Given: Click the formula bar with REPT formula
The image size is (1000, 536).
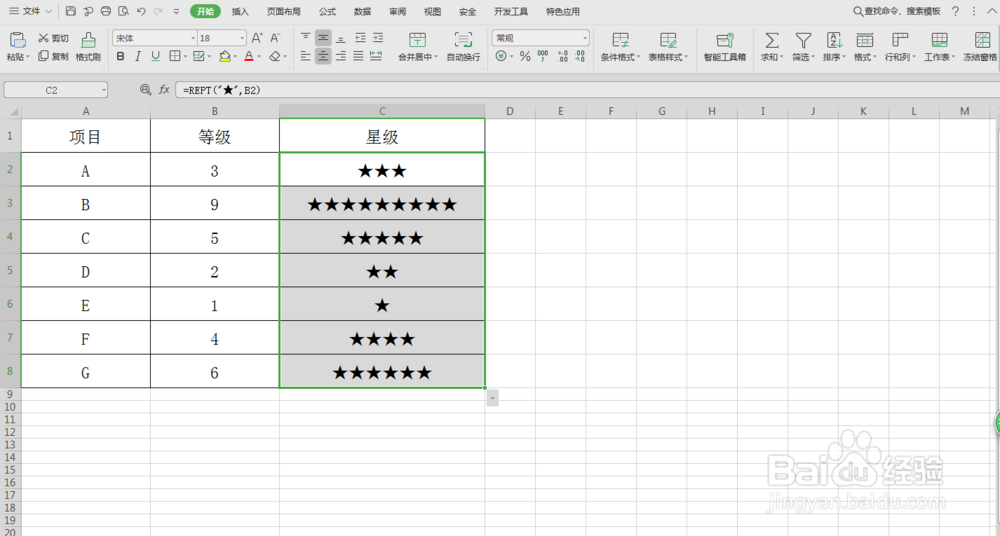Looking at the screenshot, I should point(587,90).
